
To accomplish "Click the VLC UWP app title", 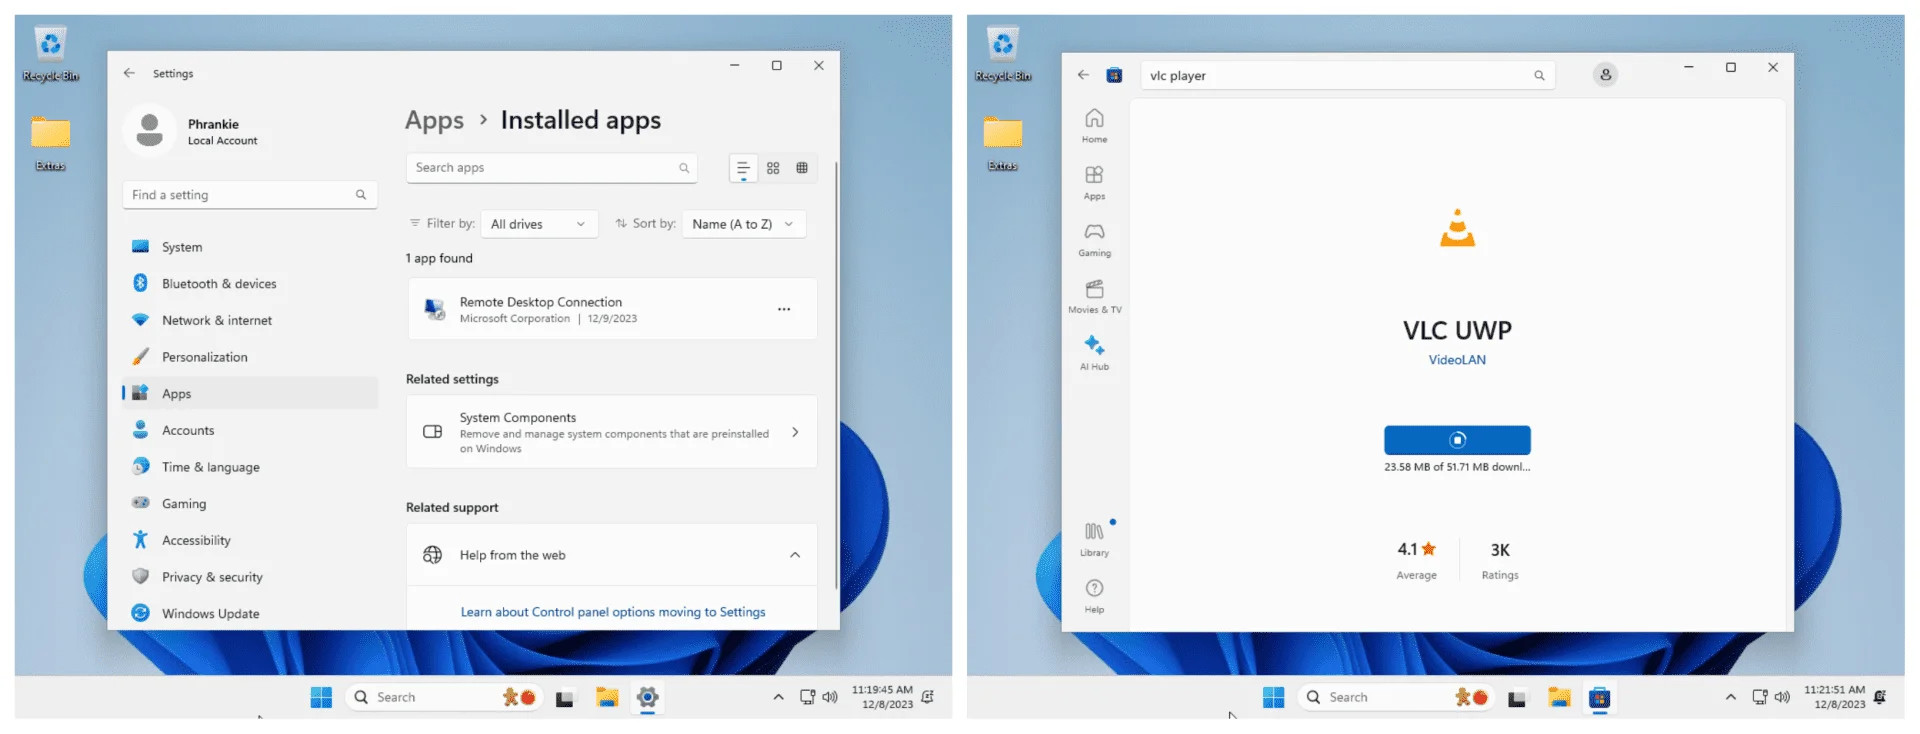I will 1457,330.
